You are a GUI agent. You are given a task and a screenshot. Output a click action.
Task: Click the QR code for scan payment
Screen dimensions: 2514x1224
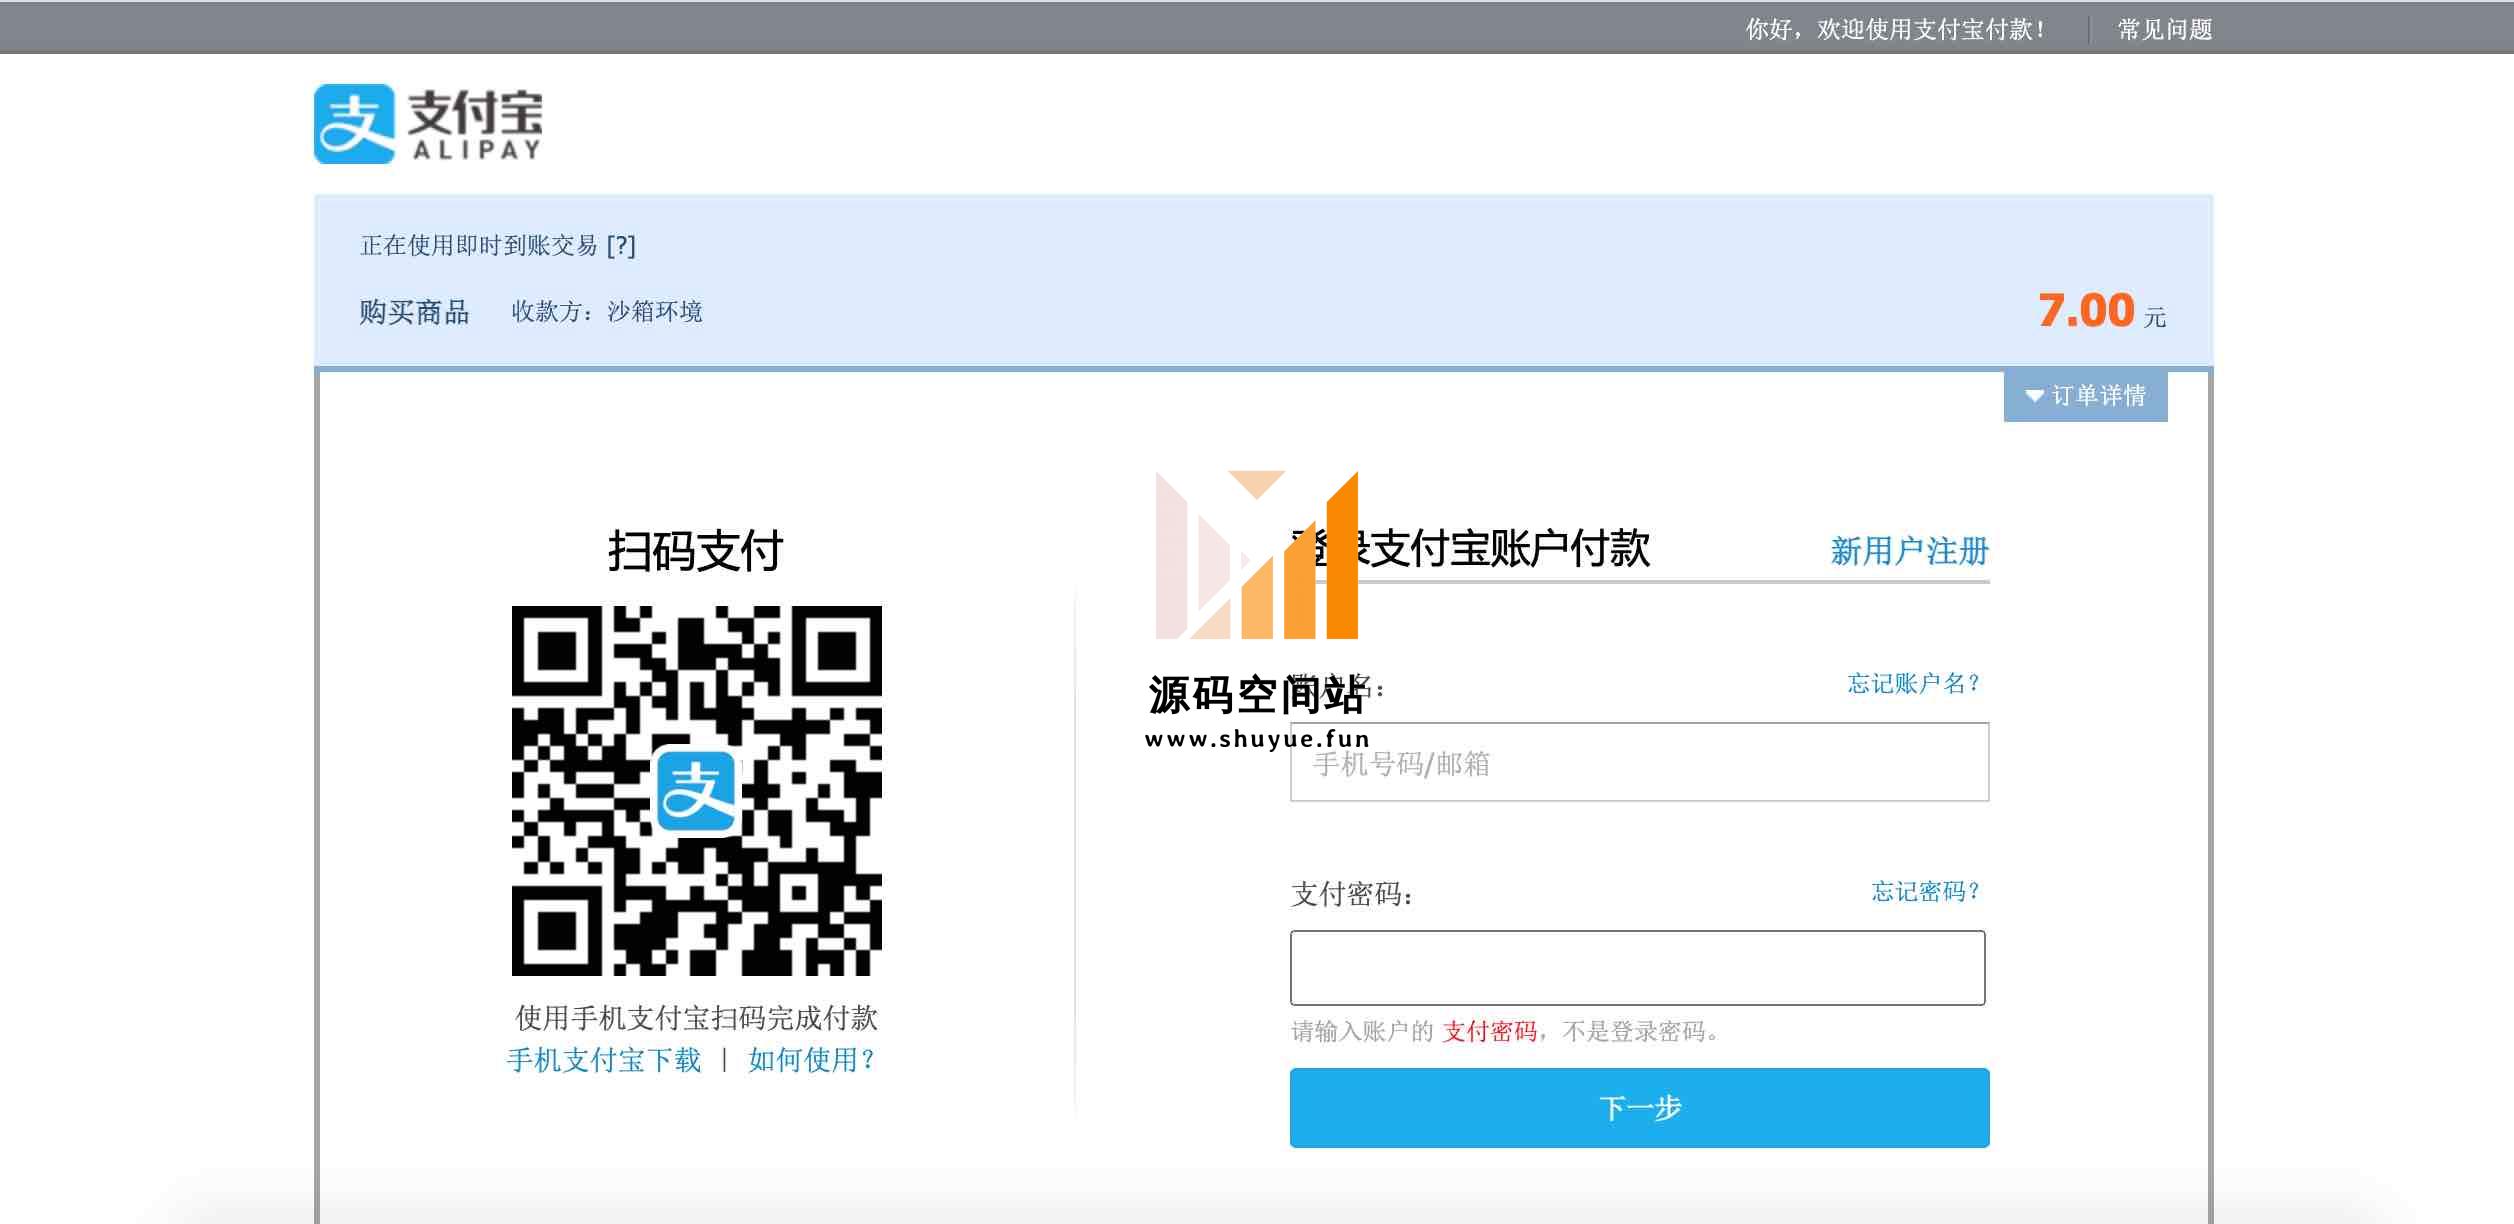[697, 791]
